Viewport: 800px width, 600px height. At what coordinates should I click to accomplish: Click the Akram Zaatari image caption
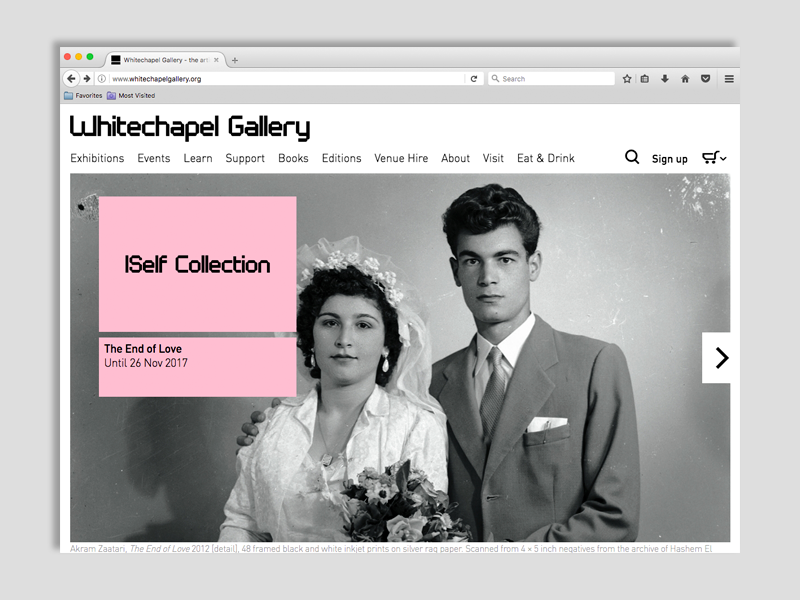(391, 548)
